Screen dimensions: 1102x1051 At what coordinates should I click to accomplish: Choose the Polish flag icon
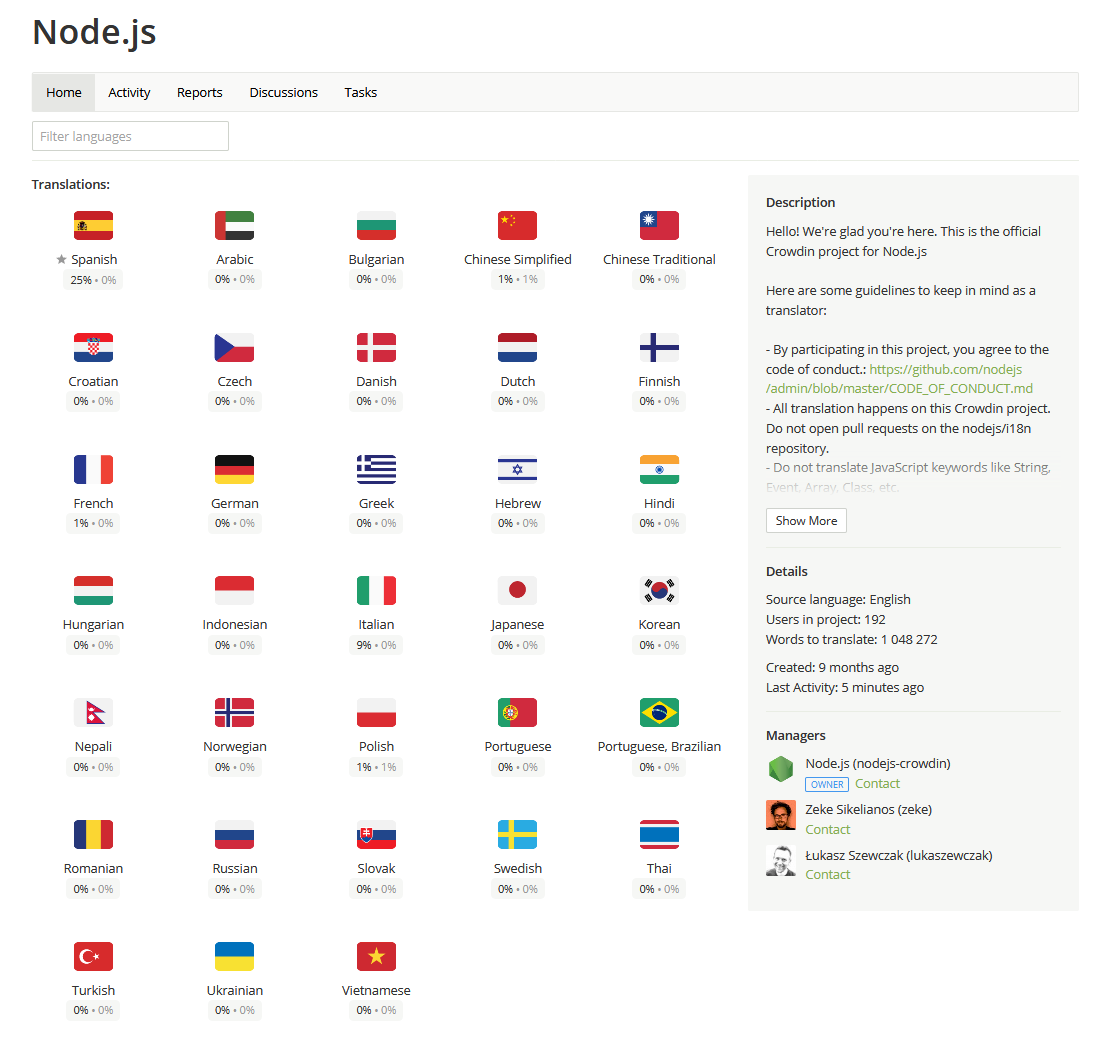coord(377,713)
